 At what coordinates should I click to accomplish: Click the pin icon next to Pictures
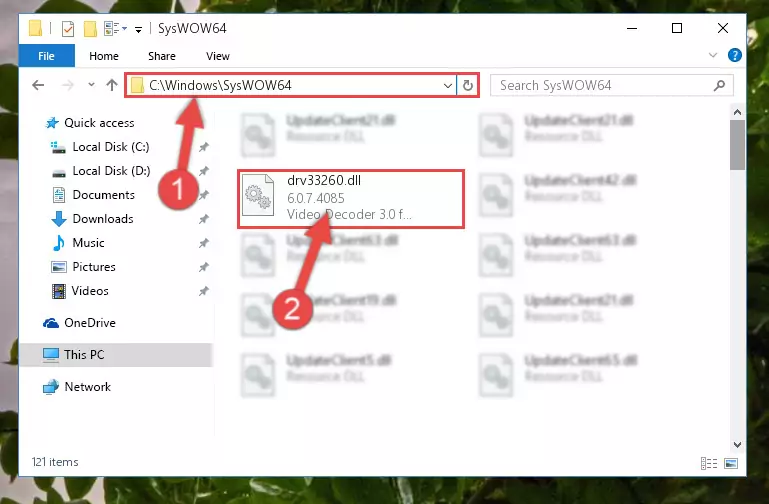(x=204, y=267)
